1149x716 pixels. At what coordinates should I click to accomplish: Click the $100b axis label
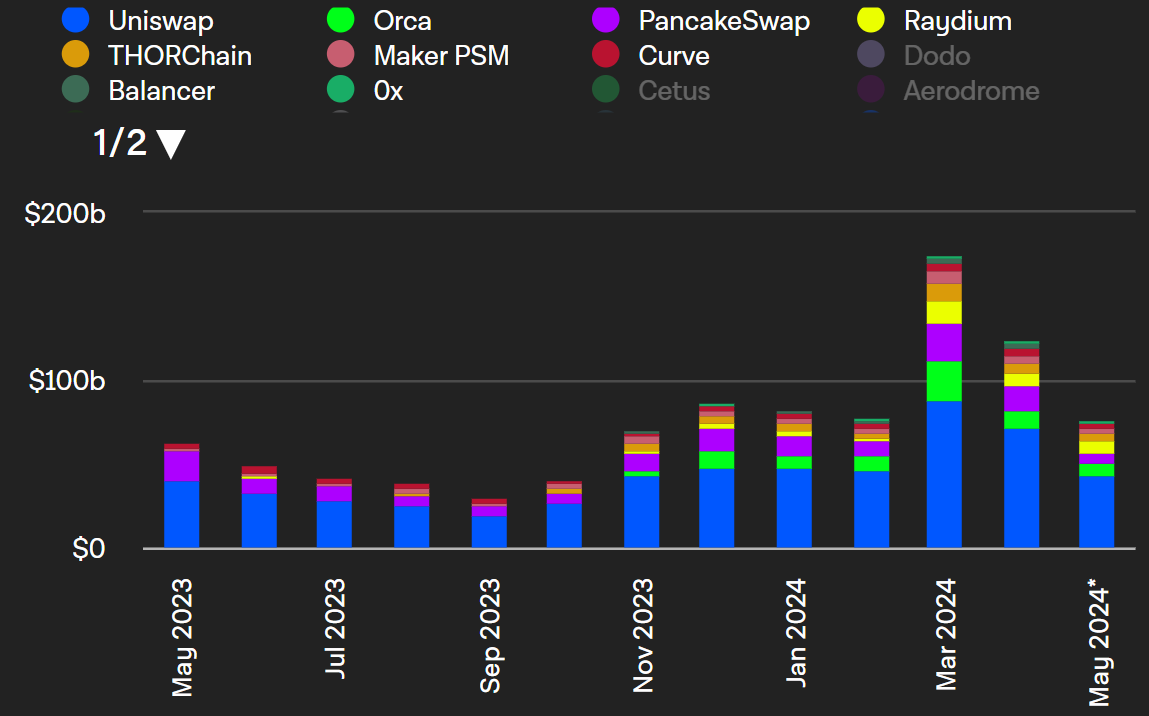[x=67, y=380]
